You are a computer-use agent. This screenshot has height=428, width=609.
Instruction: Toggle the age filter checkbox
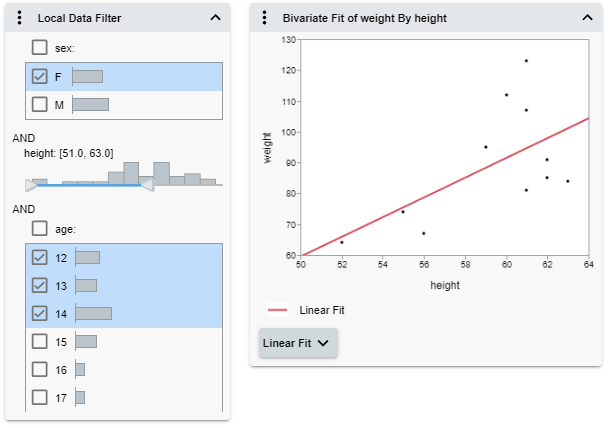point(40,229)
